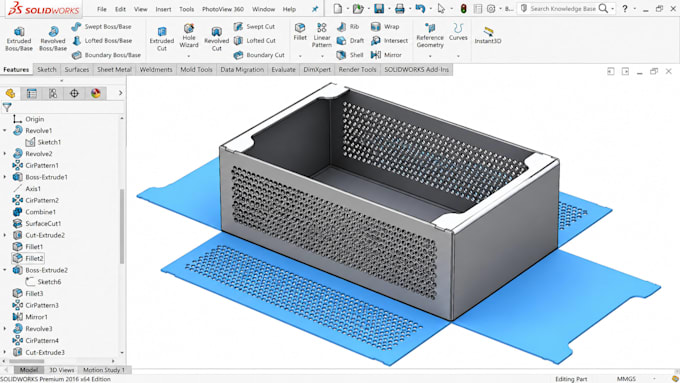Image resolution: width=680 pixels, height=383 pixels.
Task: Select SurfaceCut1 in the feature tree
Action: coord(43,224)
